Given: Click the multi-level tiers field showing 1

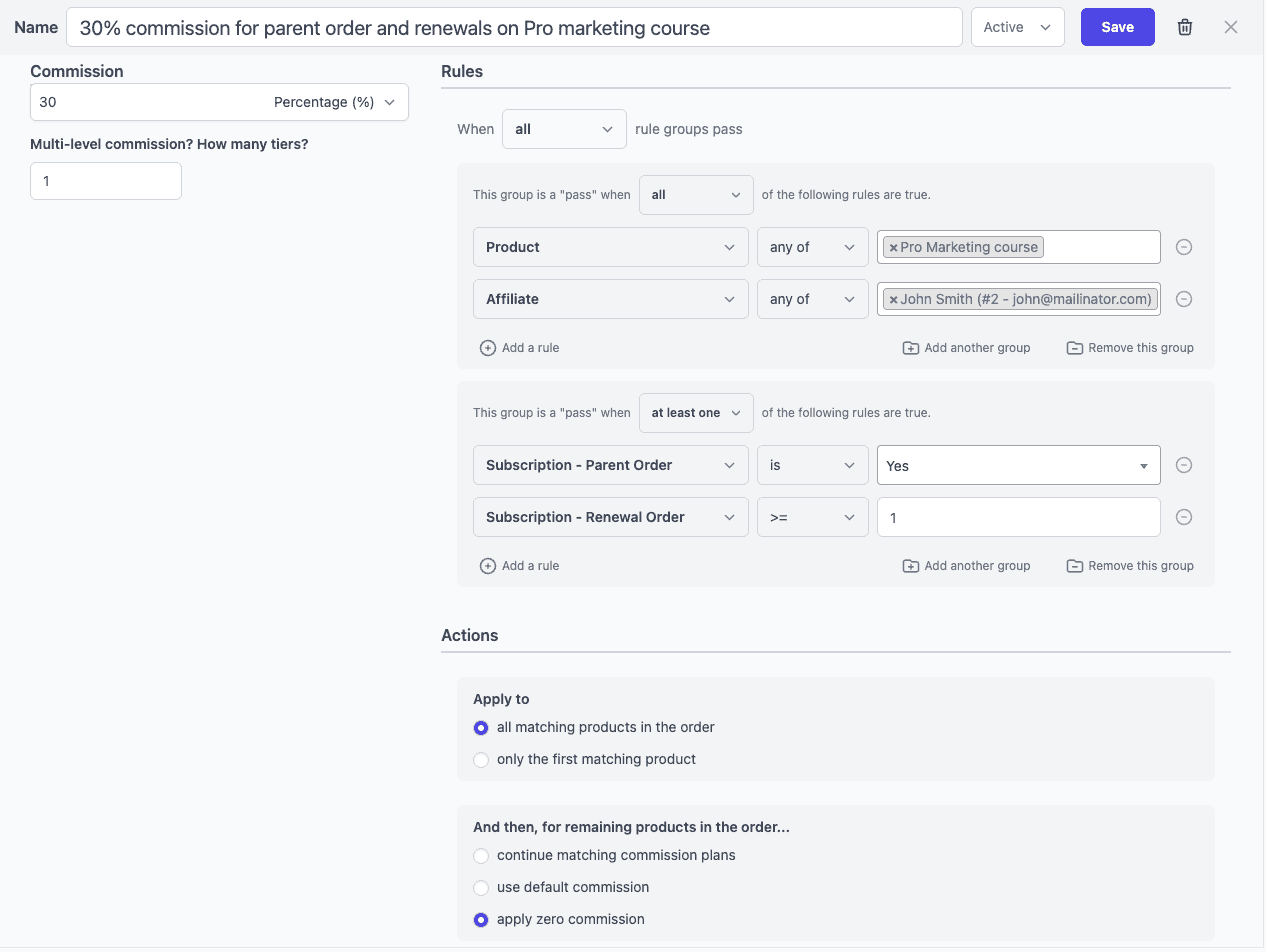Looking at the screenshot, I should 106,181.
